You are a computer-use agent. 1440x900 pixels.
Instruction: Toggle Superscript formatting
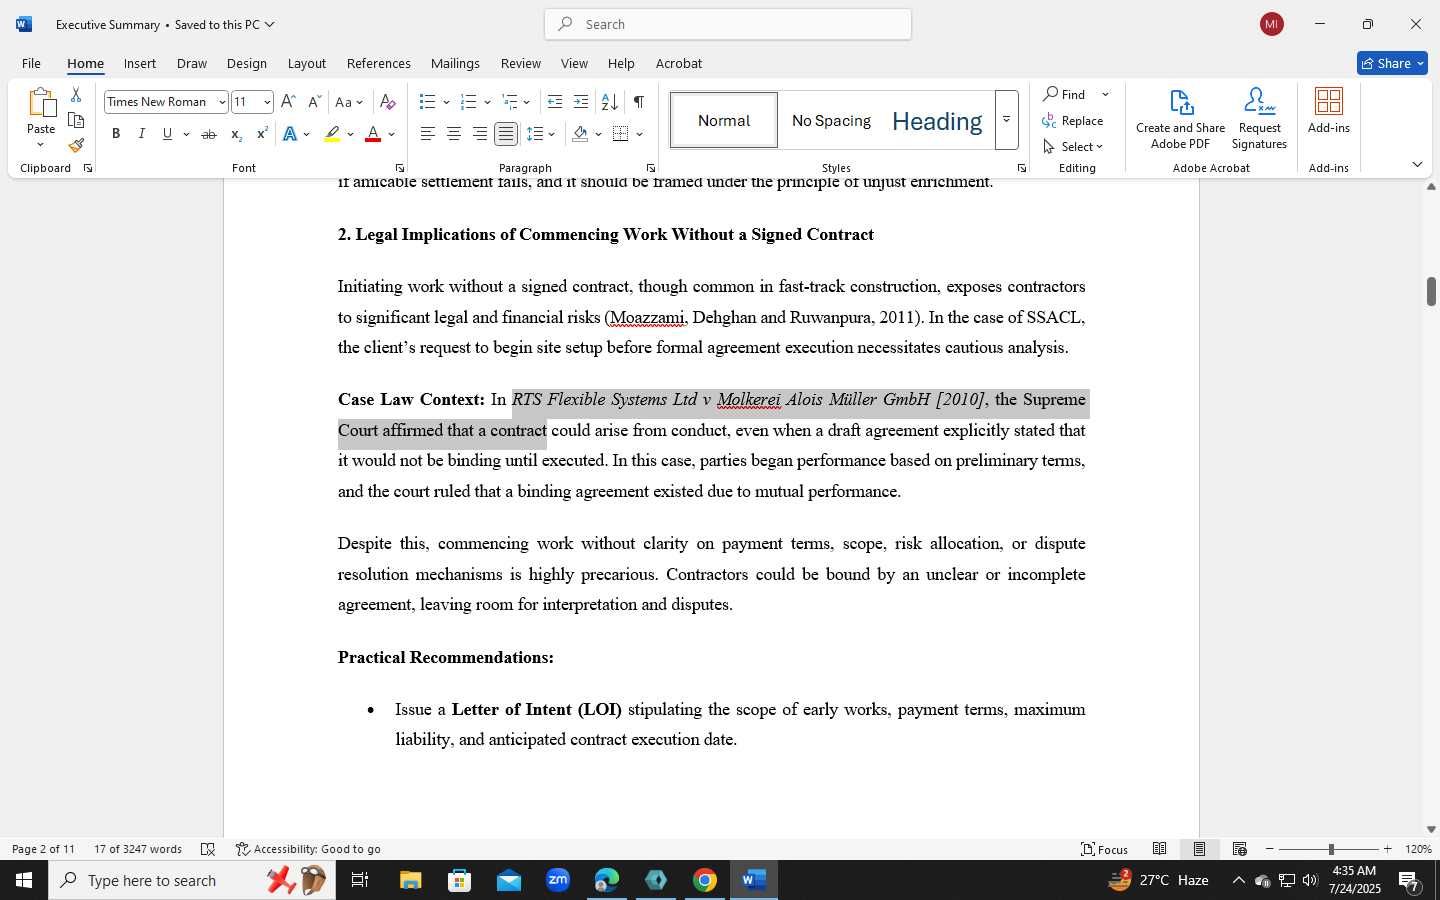point(262,134)
